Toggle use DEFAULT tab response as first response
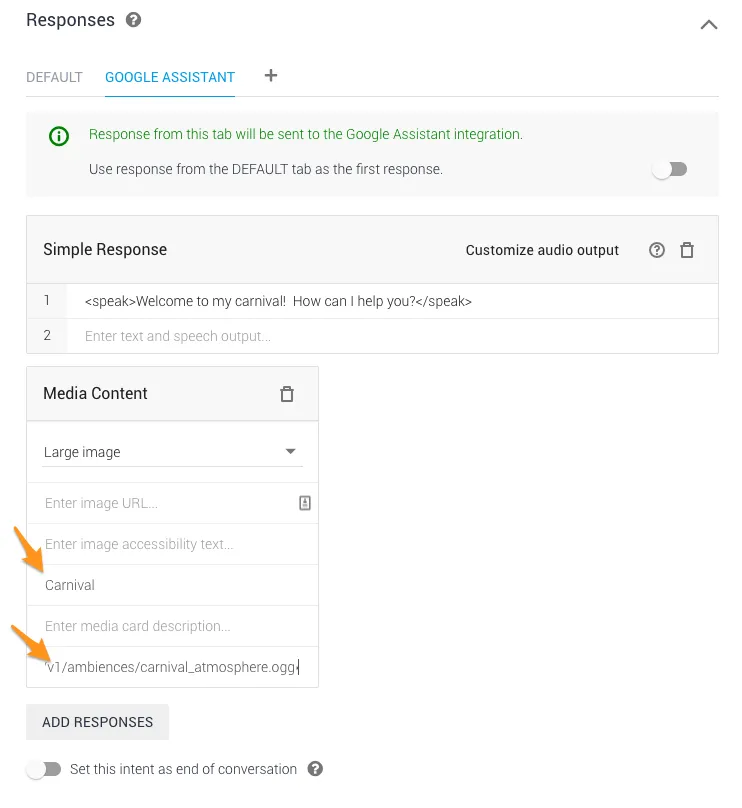742x808 pixels. coord(670,169)
